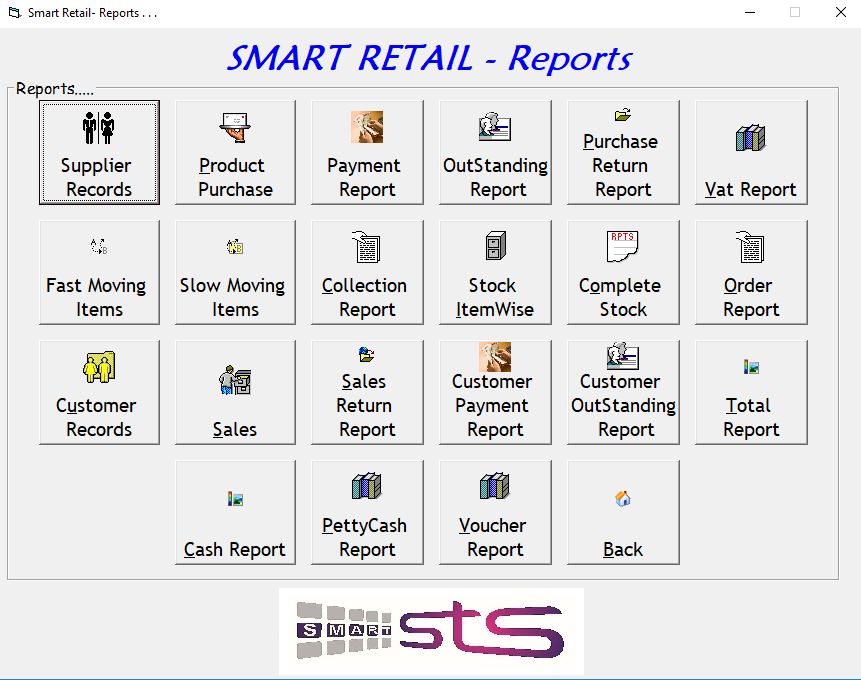Viewport: 861px width, 680px height.
Task: Click the Cash Report button
Action: click(x=235, y=512)
